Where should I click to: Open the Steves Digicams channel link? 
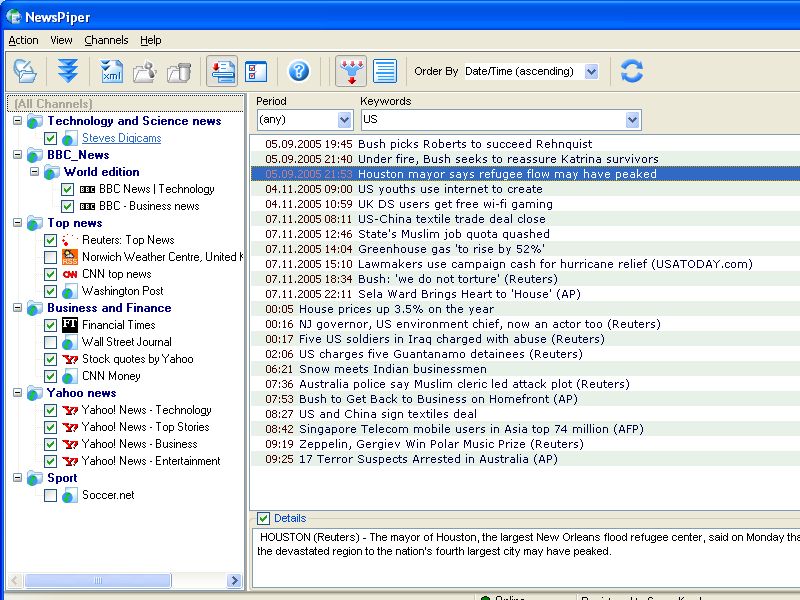coord(121,138)
